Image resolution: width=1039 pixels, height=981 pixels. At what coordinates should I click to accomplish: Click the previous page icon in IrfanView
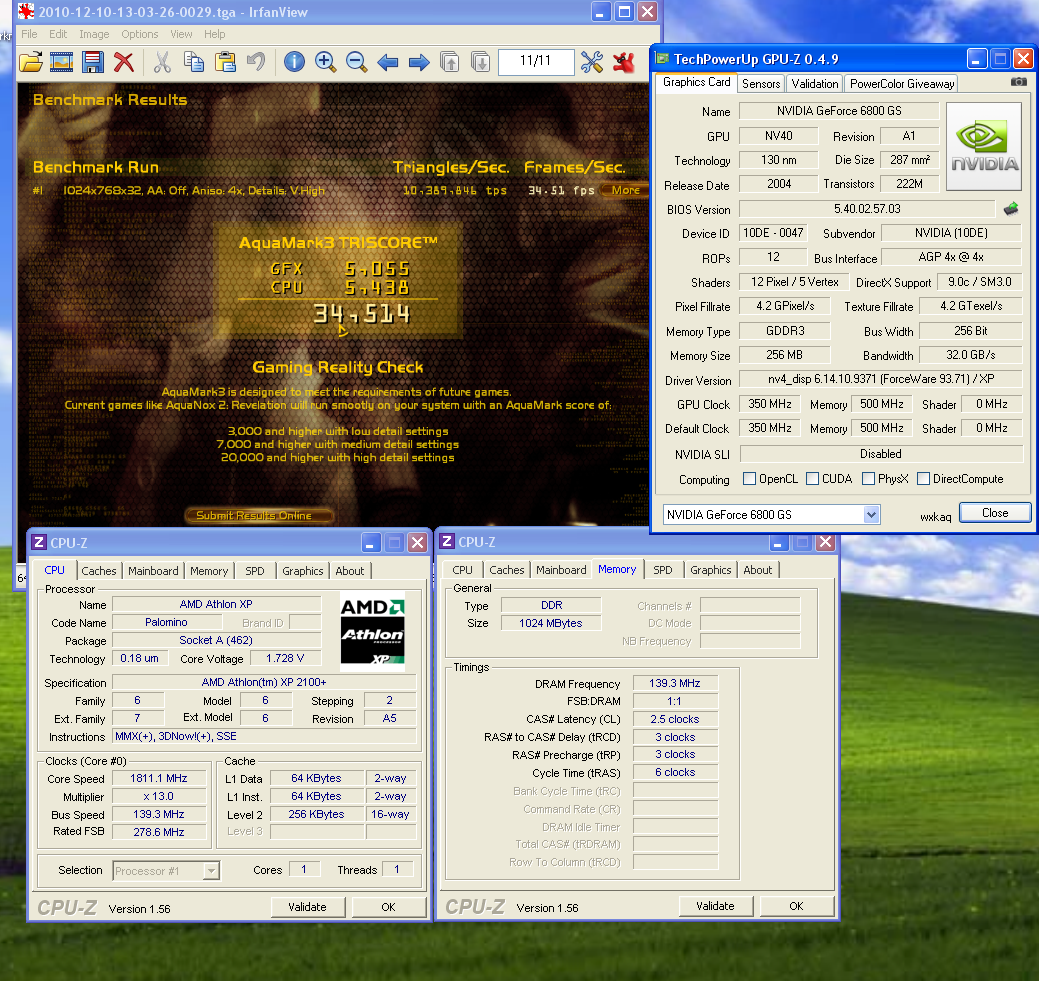(450, 62)
